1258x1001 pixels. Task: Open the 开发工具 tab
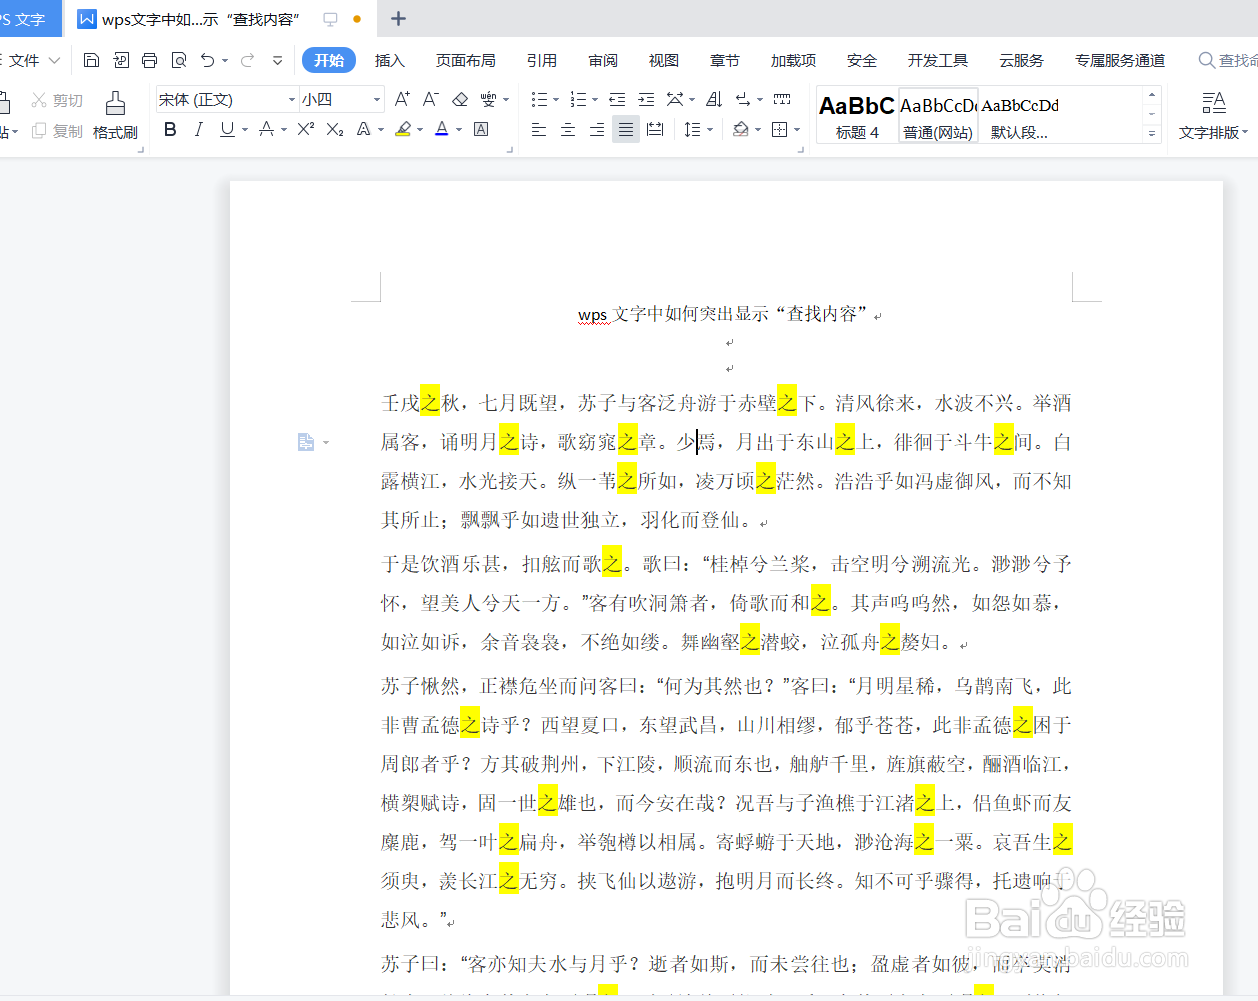[938, 61]
